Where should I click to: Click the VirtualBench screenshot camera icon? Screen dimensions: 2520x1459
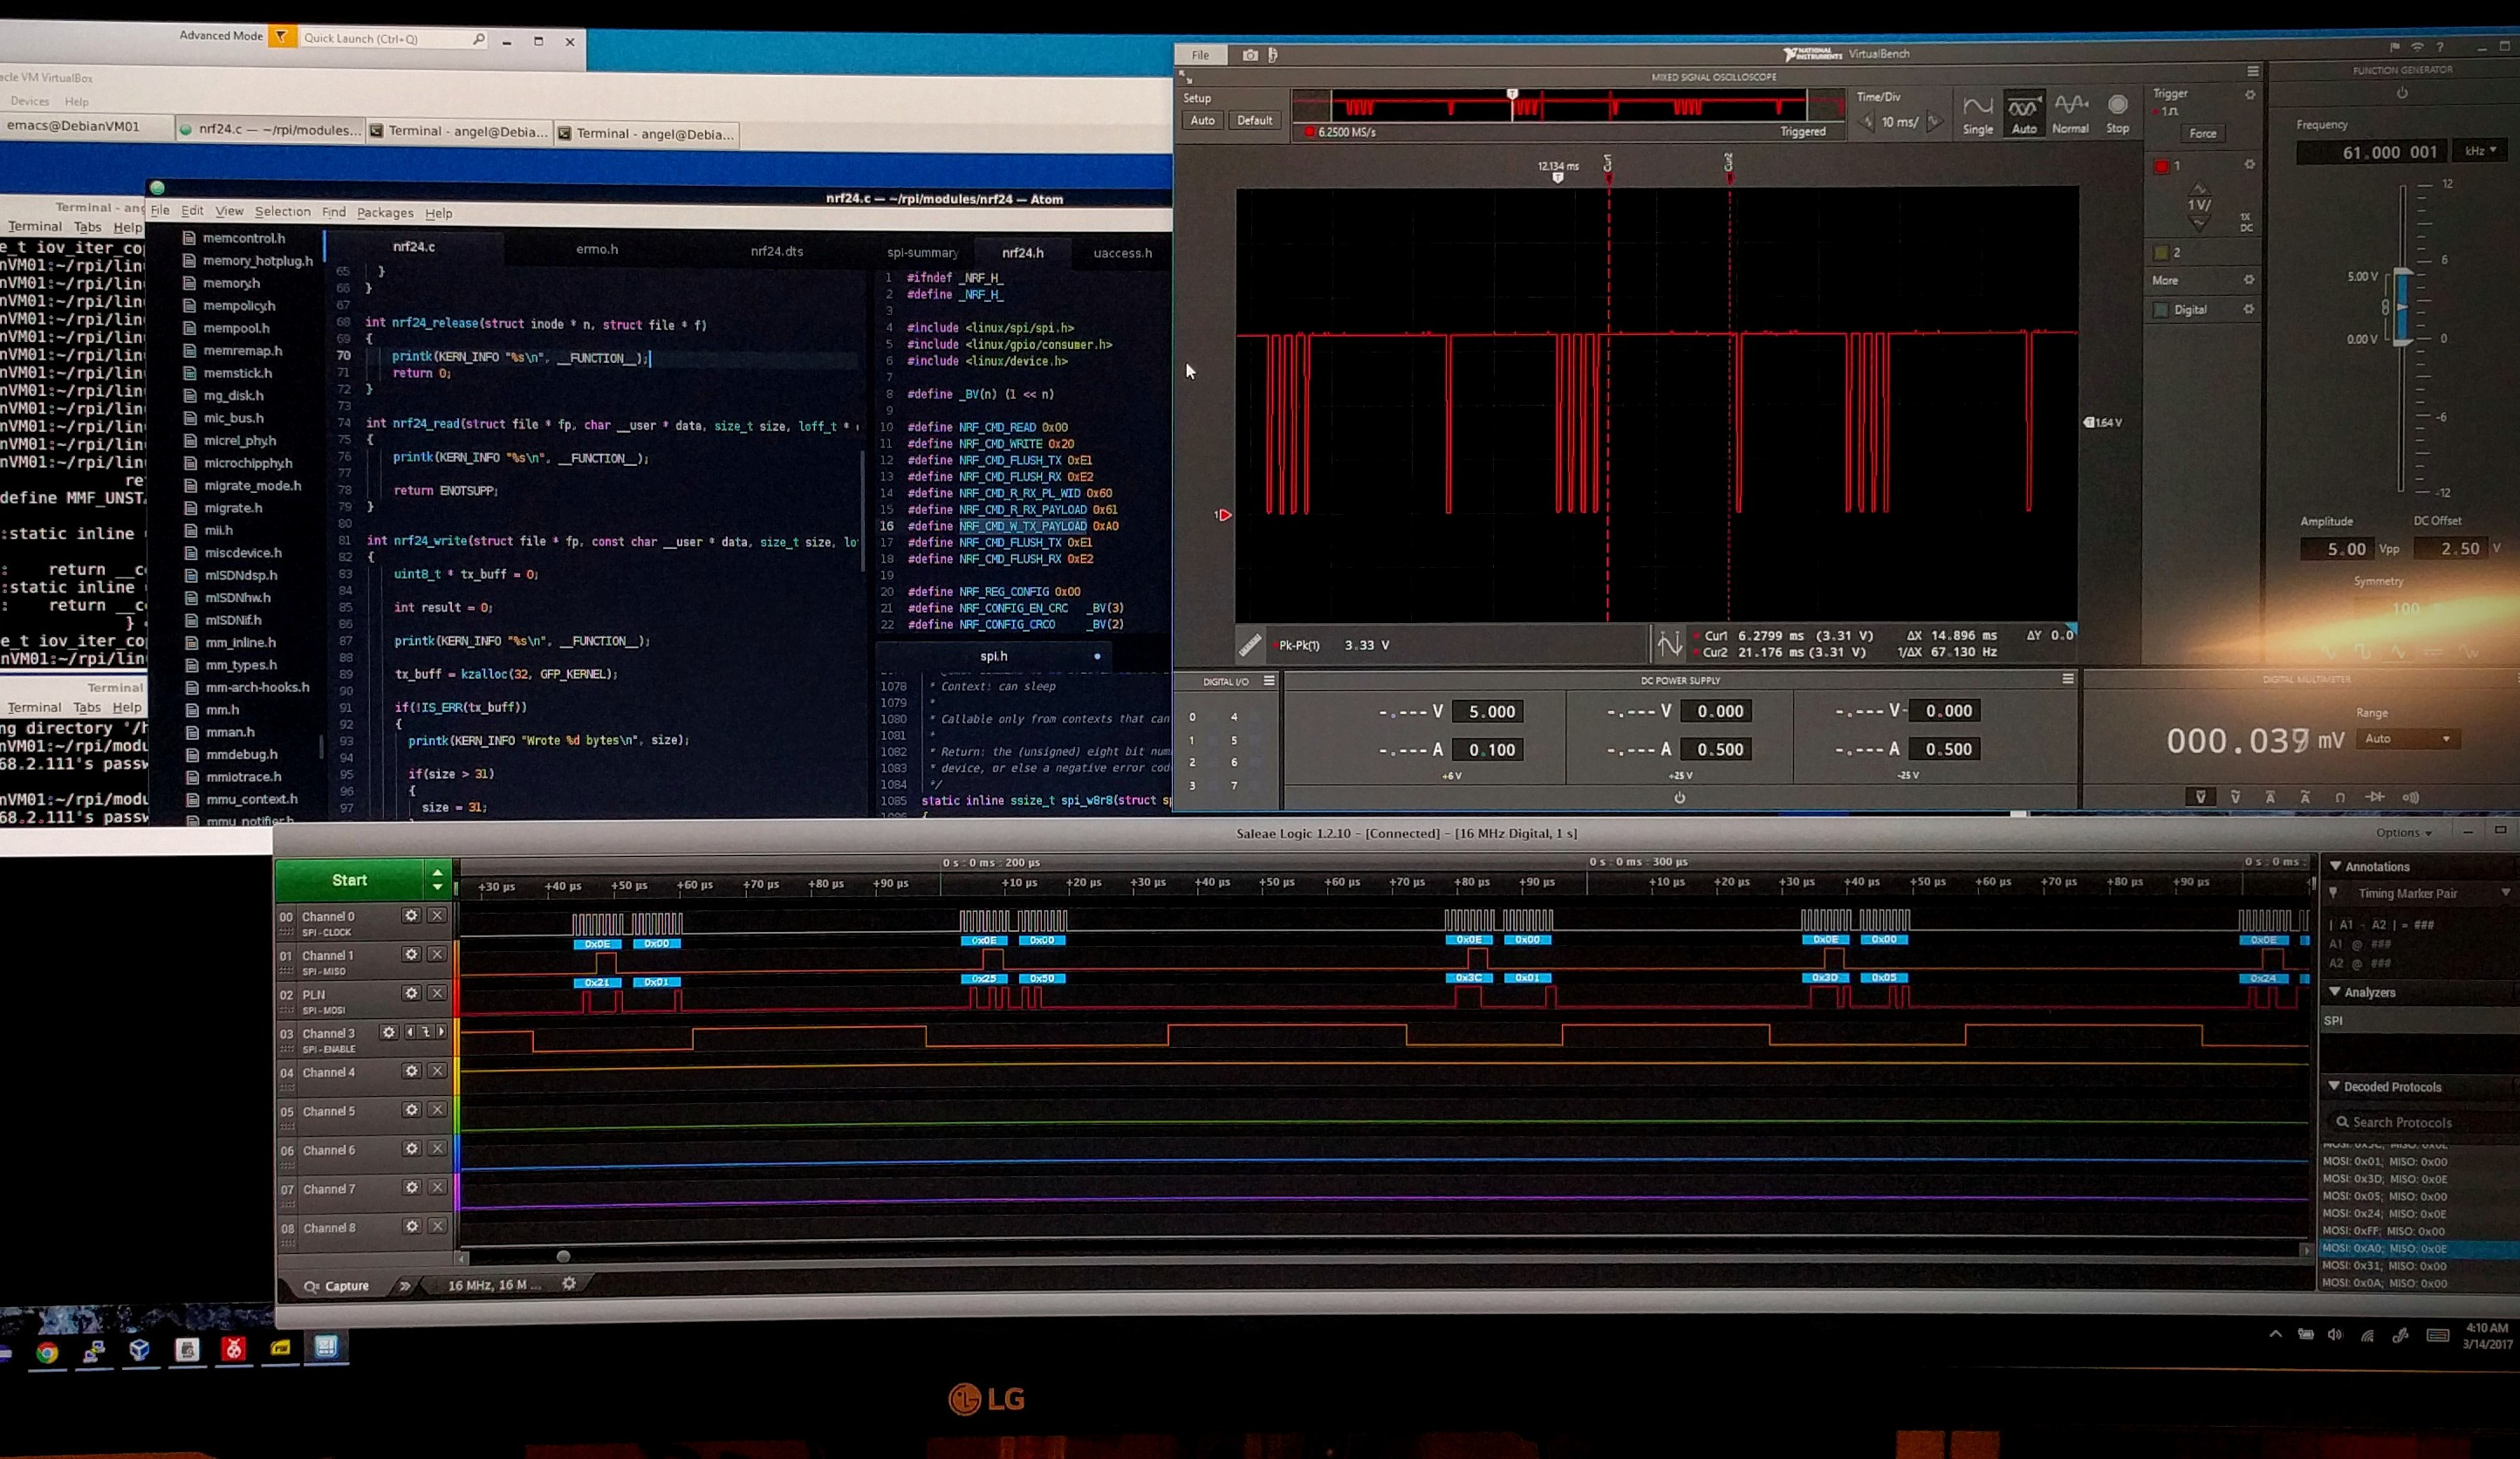[x=1250, y=56]
